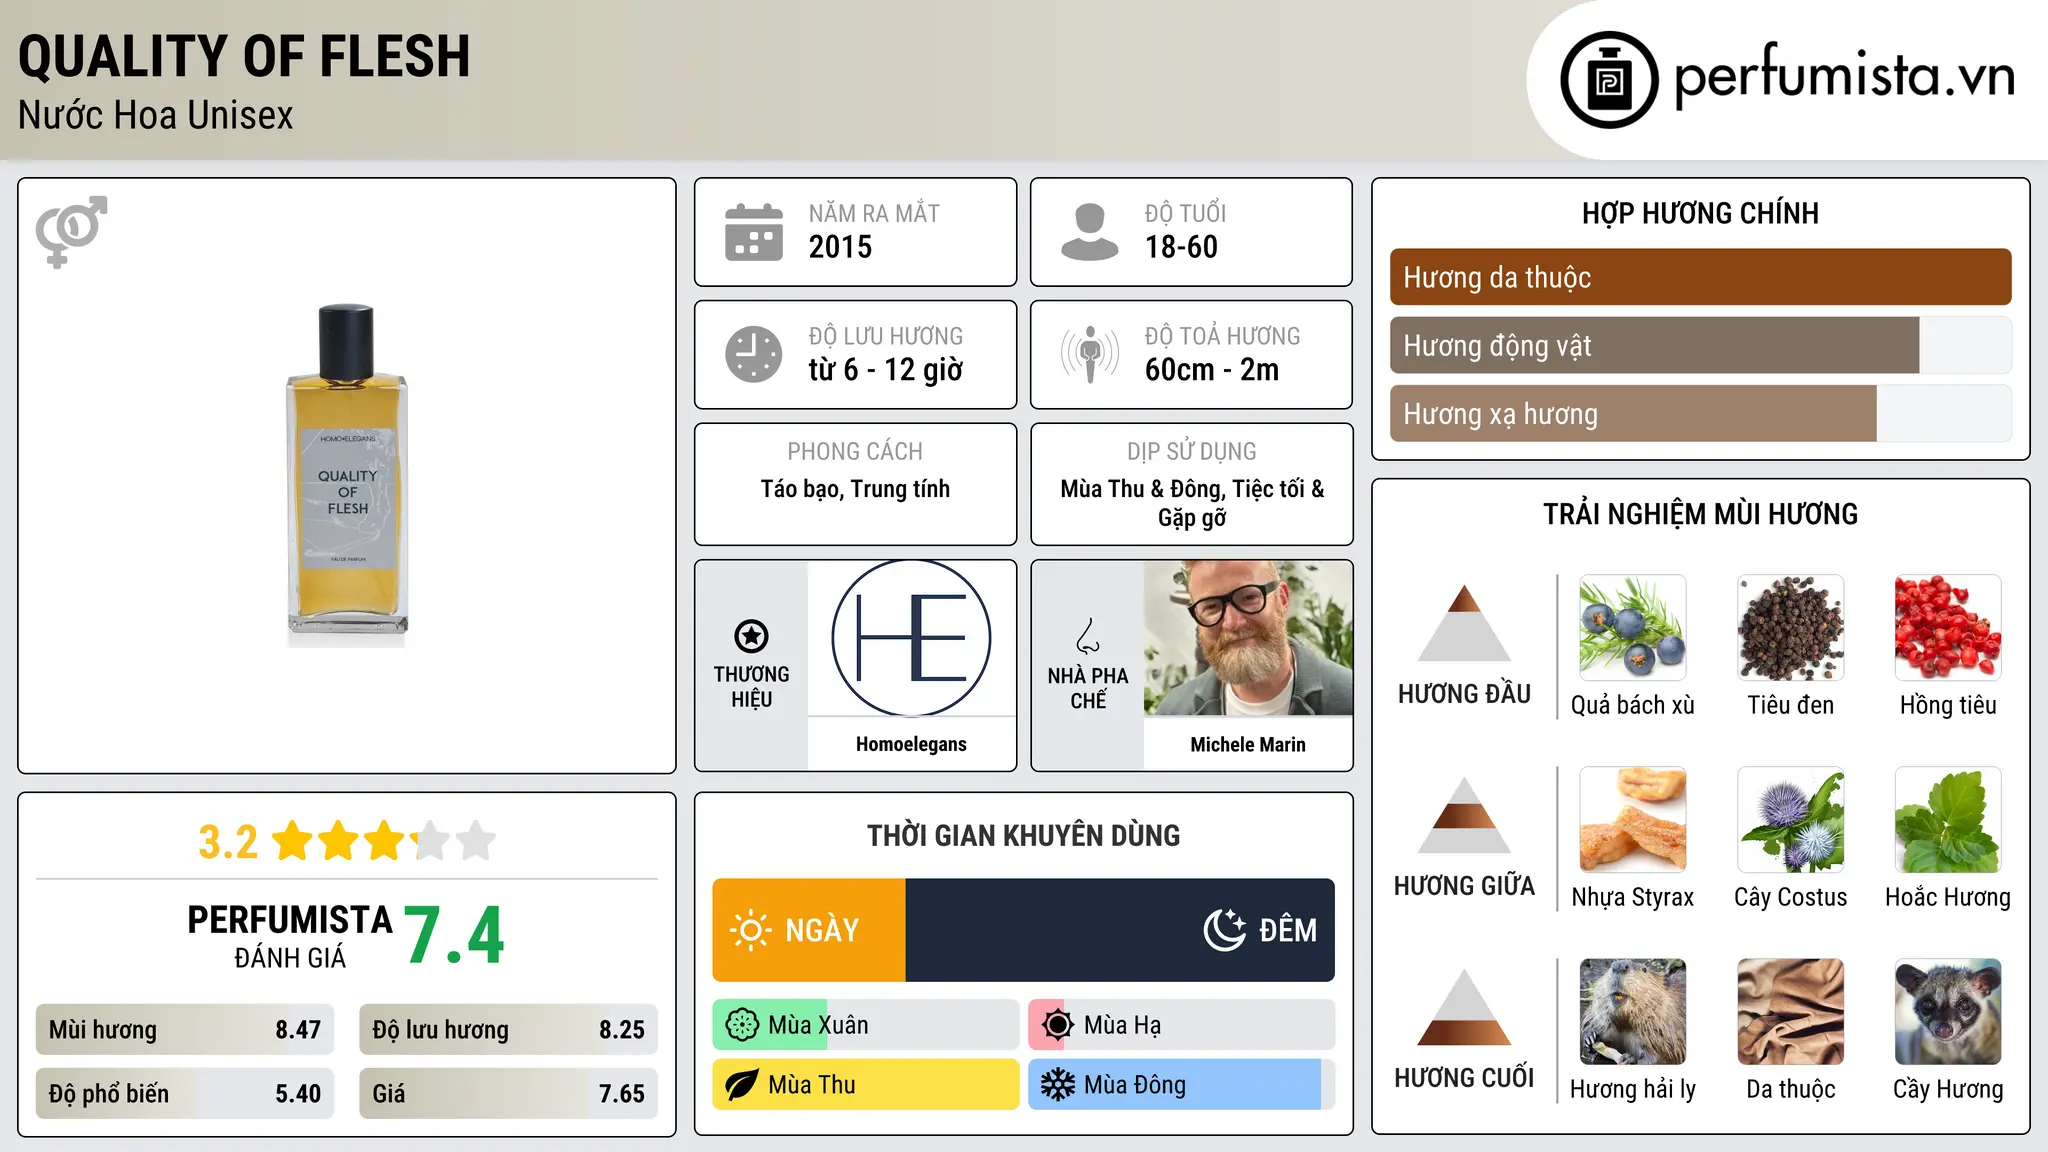Click the perfumista.vn perfume bottle logo icon
Image resolution: width=2048 pixels, height=1152 pixels.
click(1609, 80)
